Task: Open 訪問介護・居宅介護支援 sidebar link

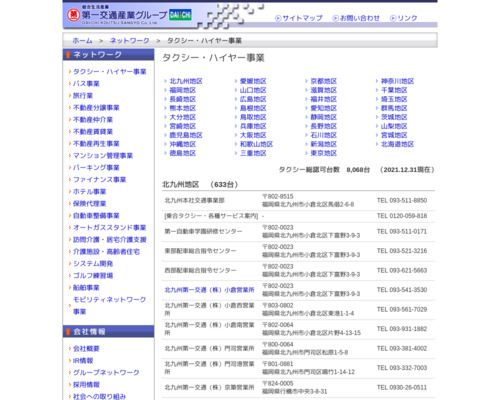Action: pyautogui.click(x=110, y=240)
